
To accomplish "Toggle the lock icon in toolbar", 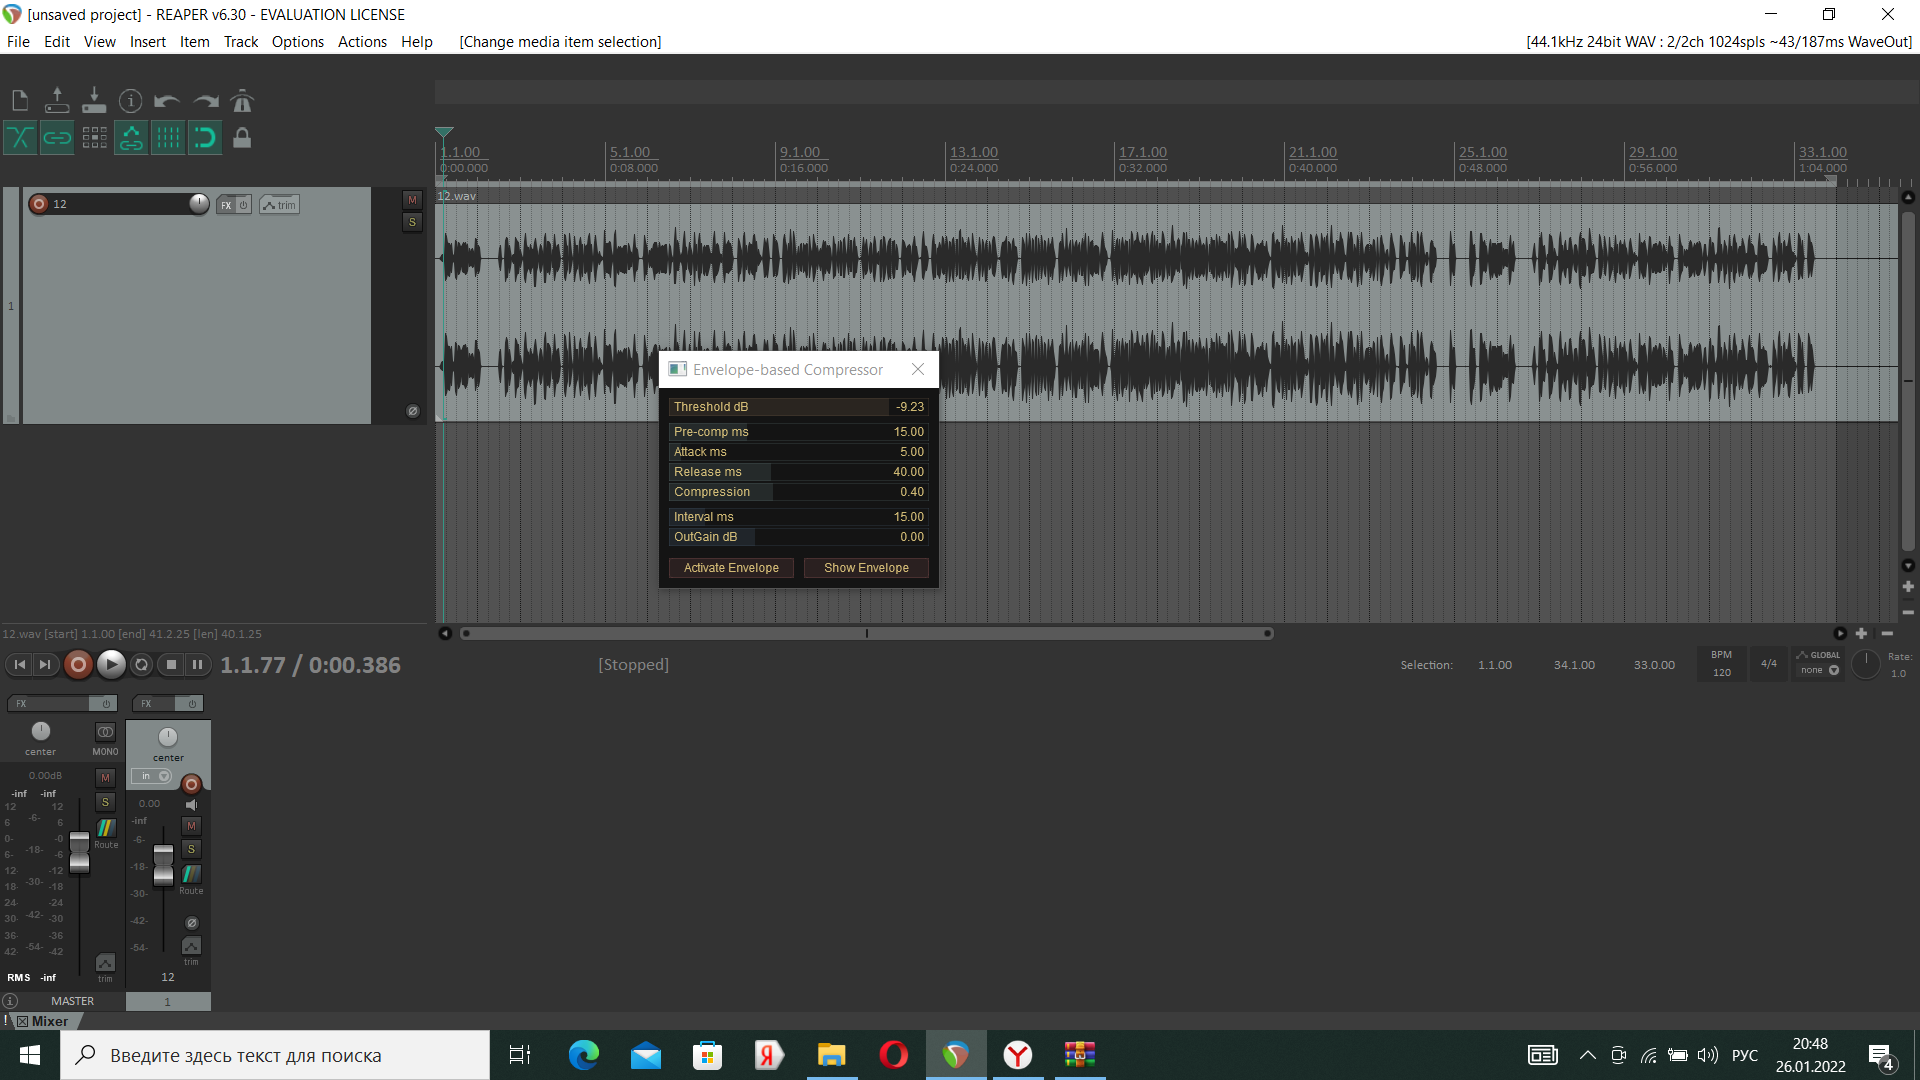I will click(x=242, y=138).
